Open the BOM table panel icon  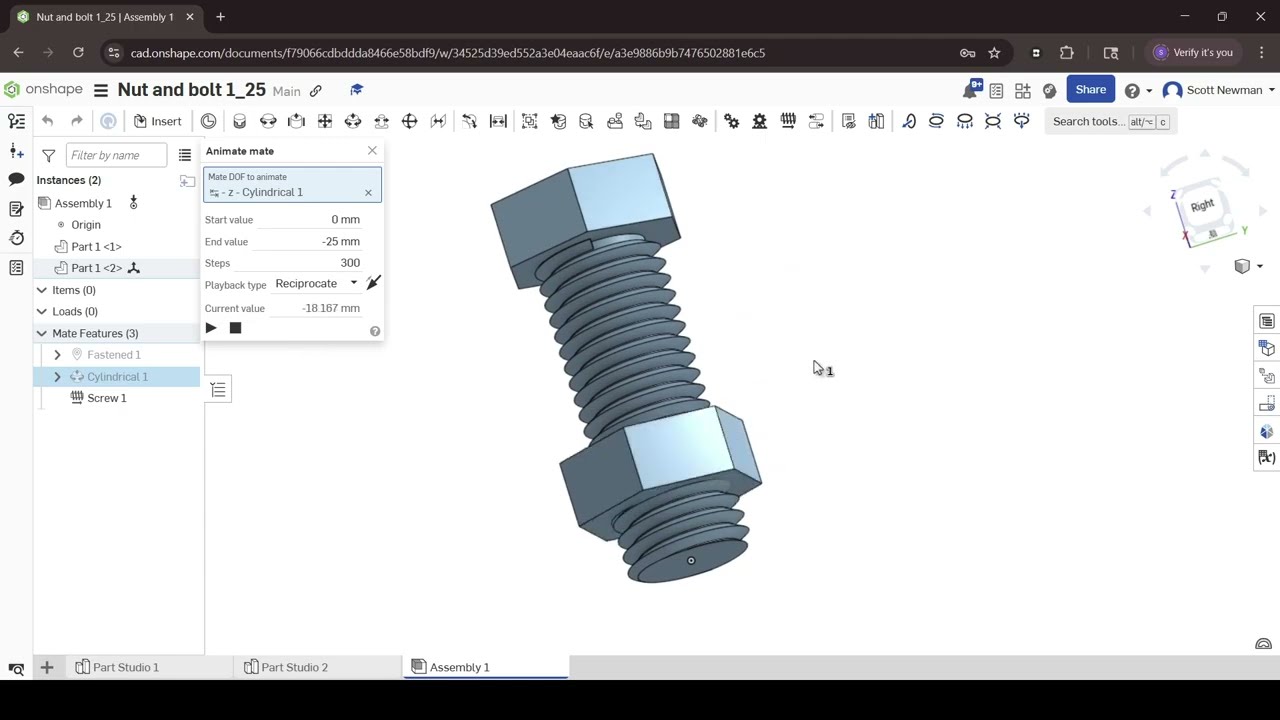coord(1267,321)
